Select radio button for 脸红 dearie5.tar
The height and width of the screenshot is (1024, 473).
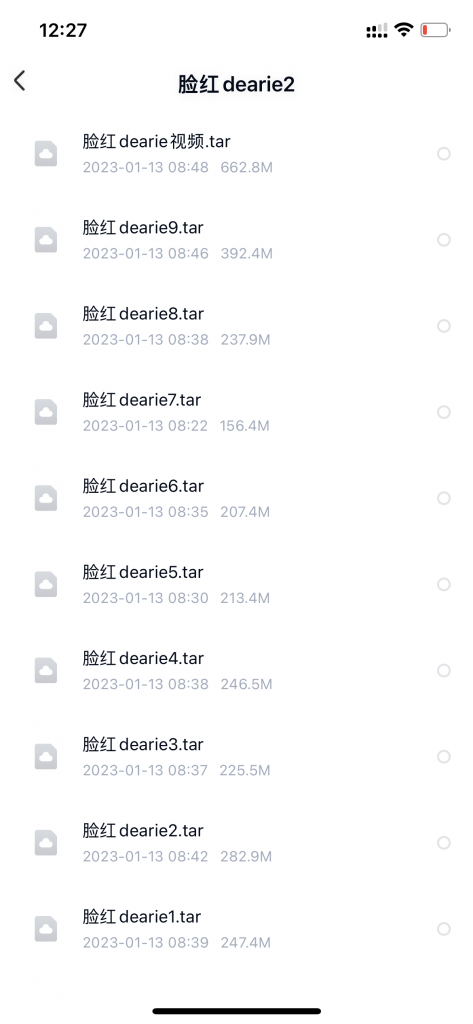tap(444, 584)
